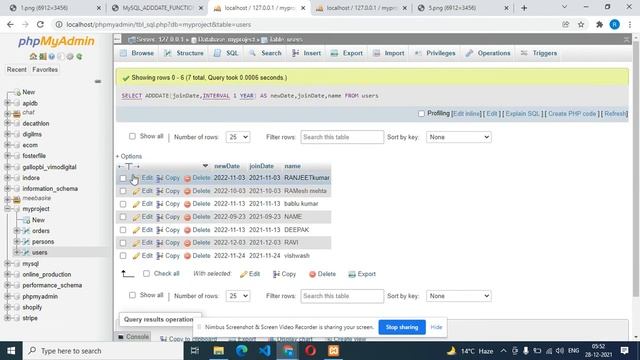Tick the Check all checkbox
The height and width of the screenshot is (360, 640).
click(146, 273)
